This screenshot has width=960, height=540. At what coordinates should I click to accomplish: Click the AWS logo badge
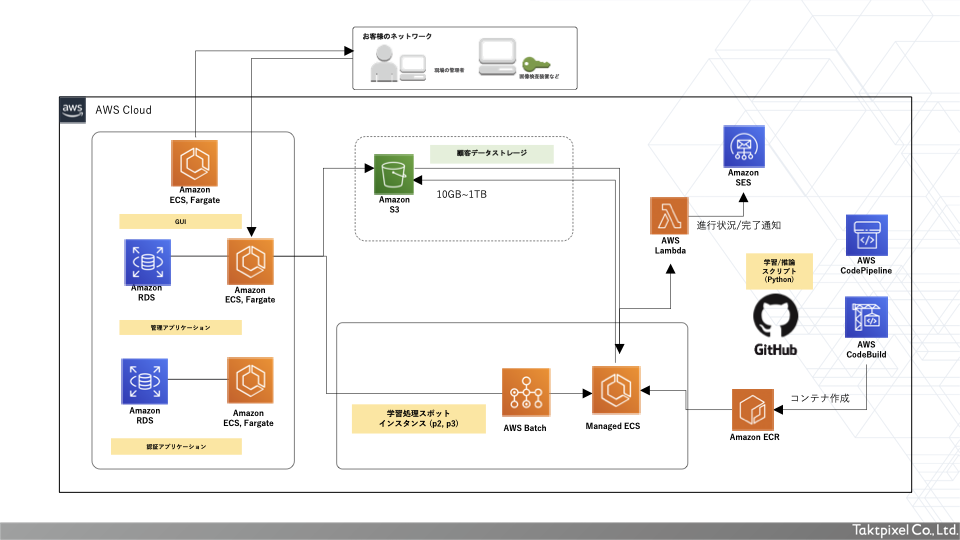(x=72, y=110)
